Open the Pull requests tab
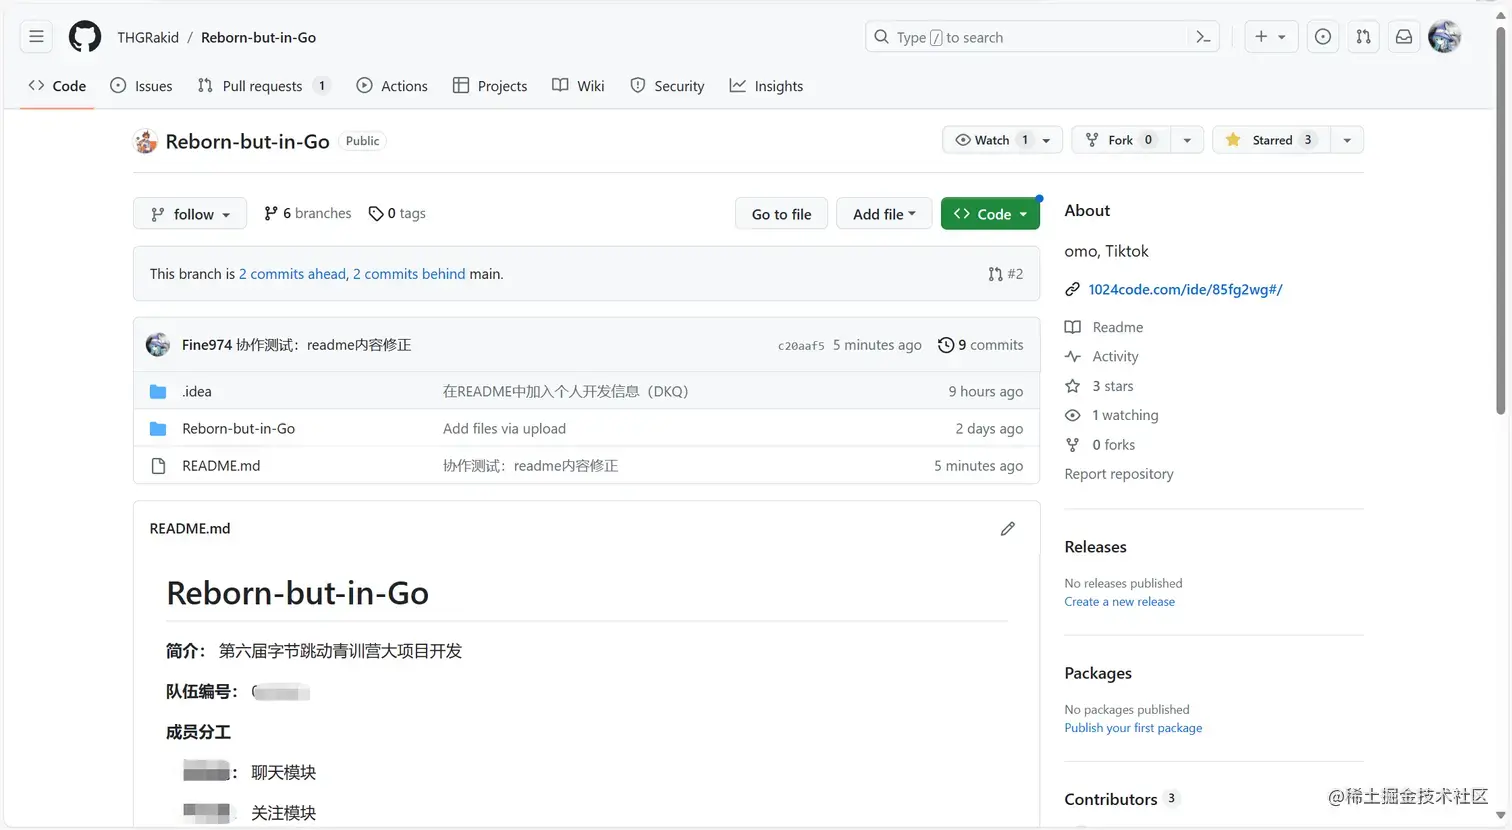1512x830 pixels. point(263,86)
